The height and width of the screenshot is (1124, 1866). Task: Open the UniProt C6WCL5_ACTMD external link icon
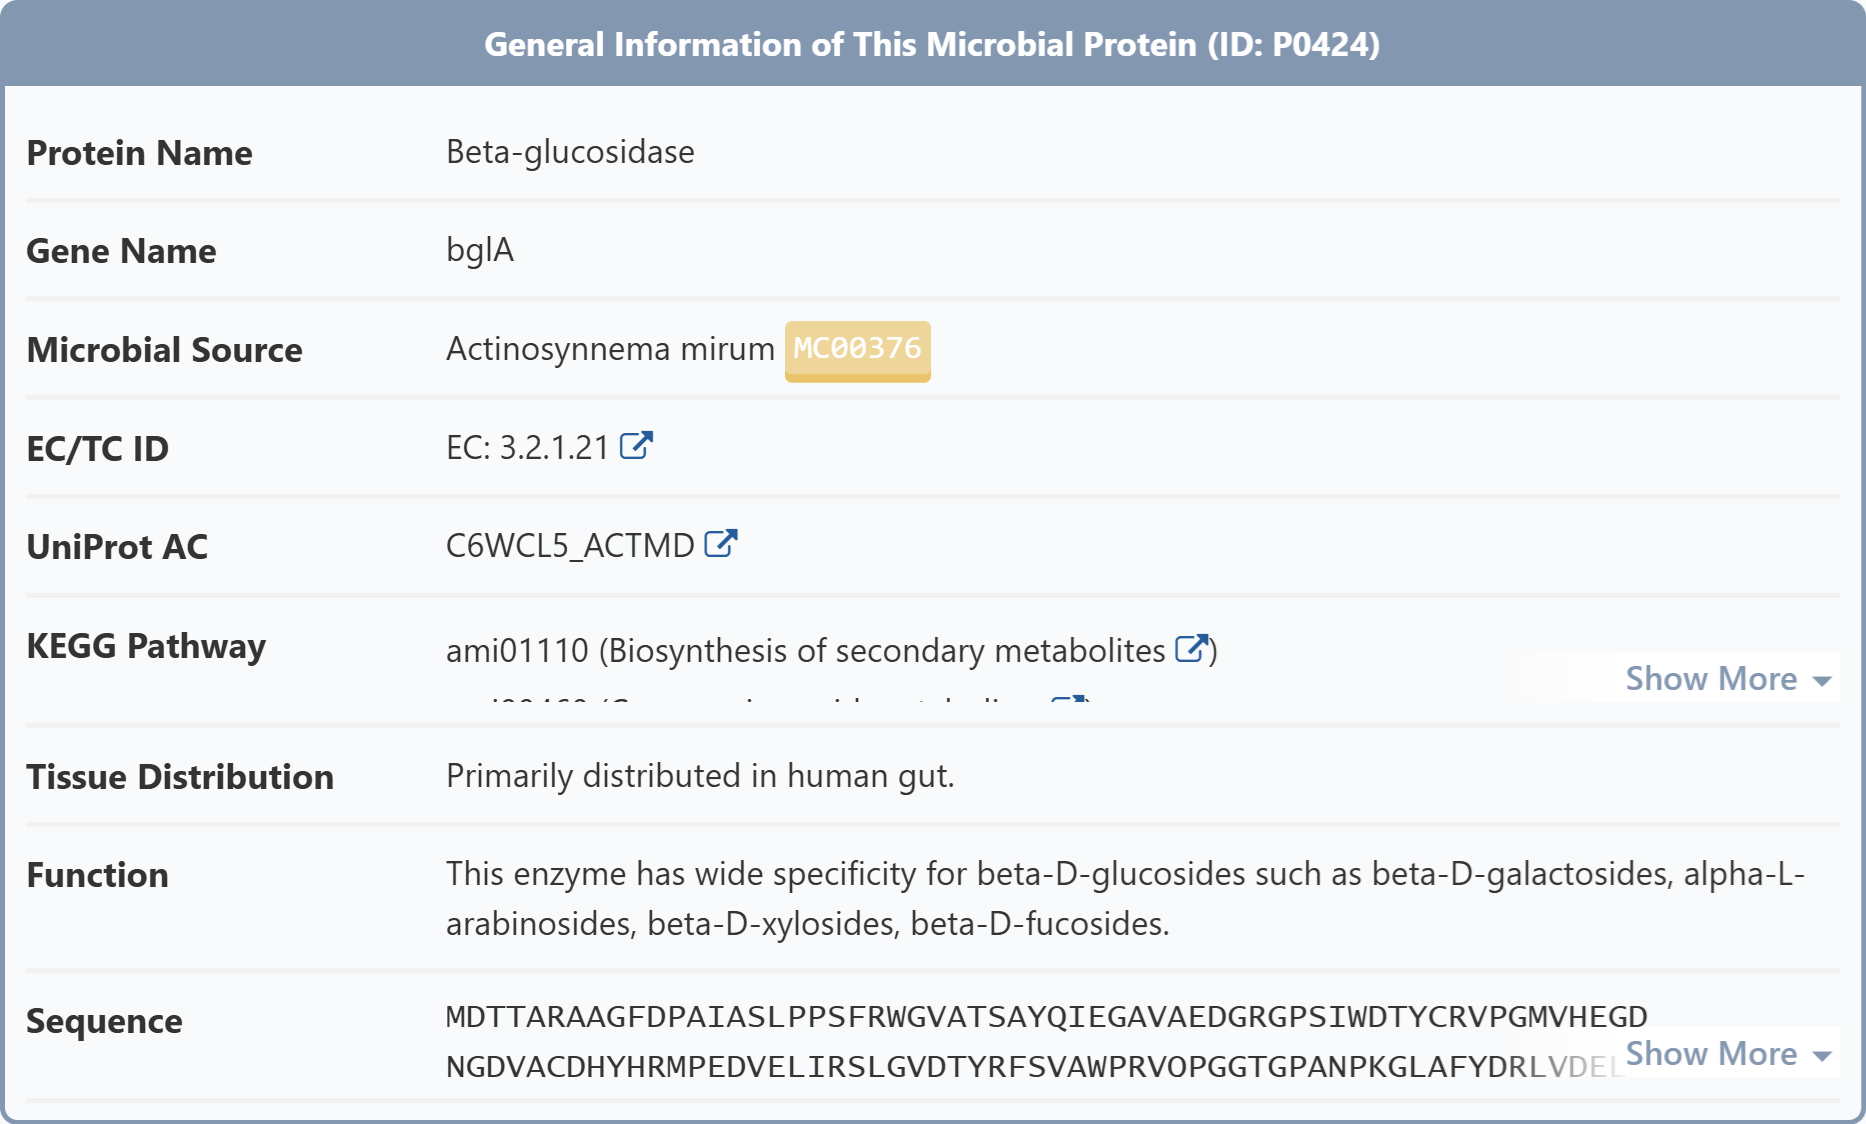tap(721, 543)
